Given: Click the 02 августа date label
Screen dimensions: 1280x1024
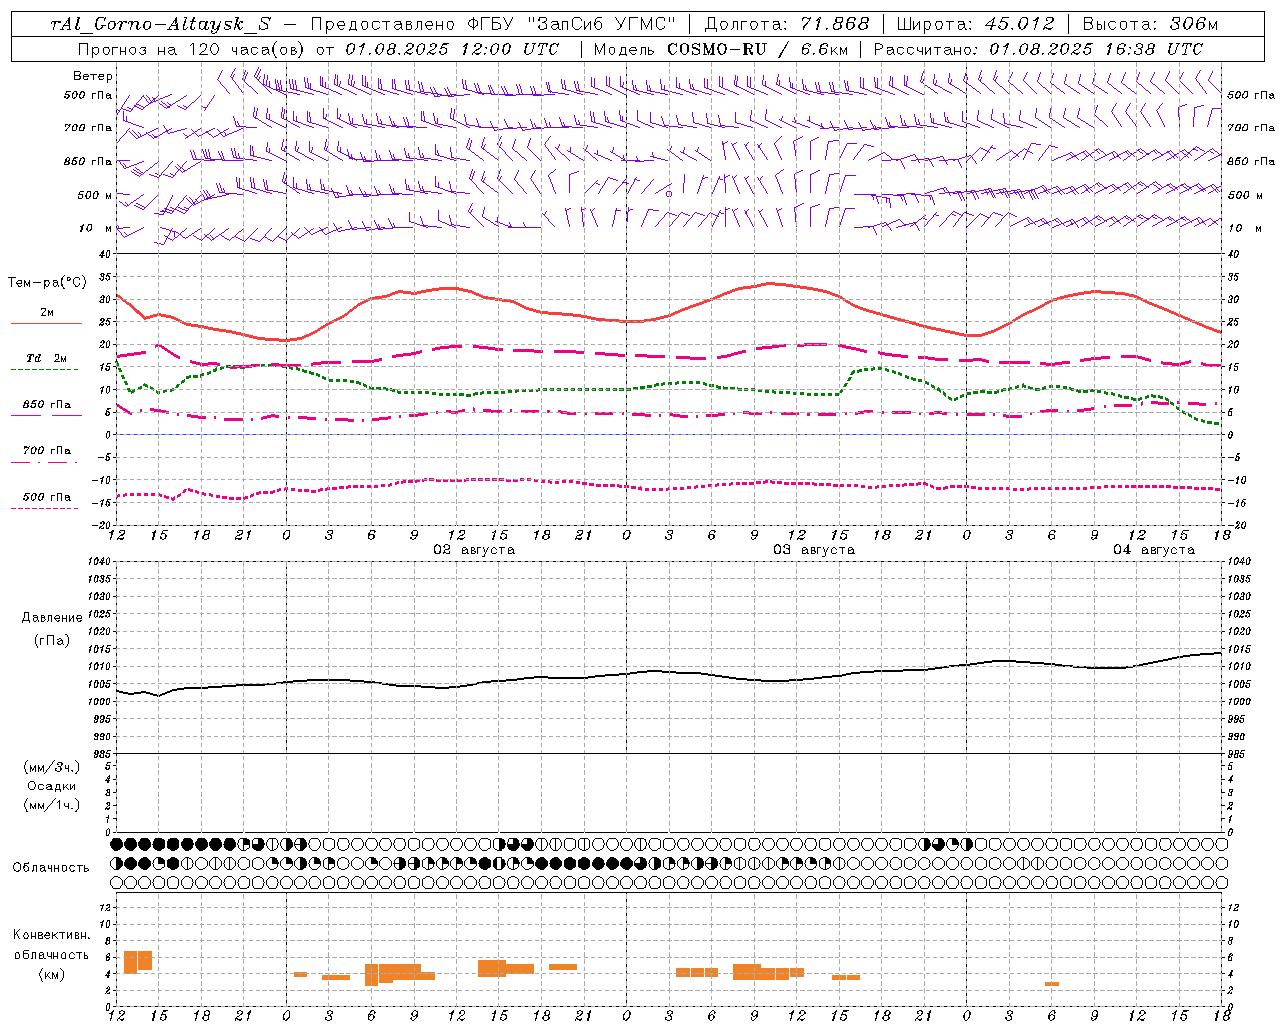Looking at the screenshot, I should click(474, 550).
